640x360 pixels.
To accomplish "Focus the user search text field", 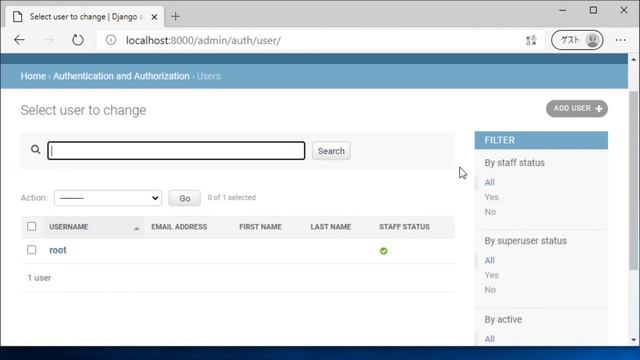I will click(x=176, y=151).
